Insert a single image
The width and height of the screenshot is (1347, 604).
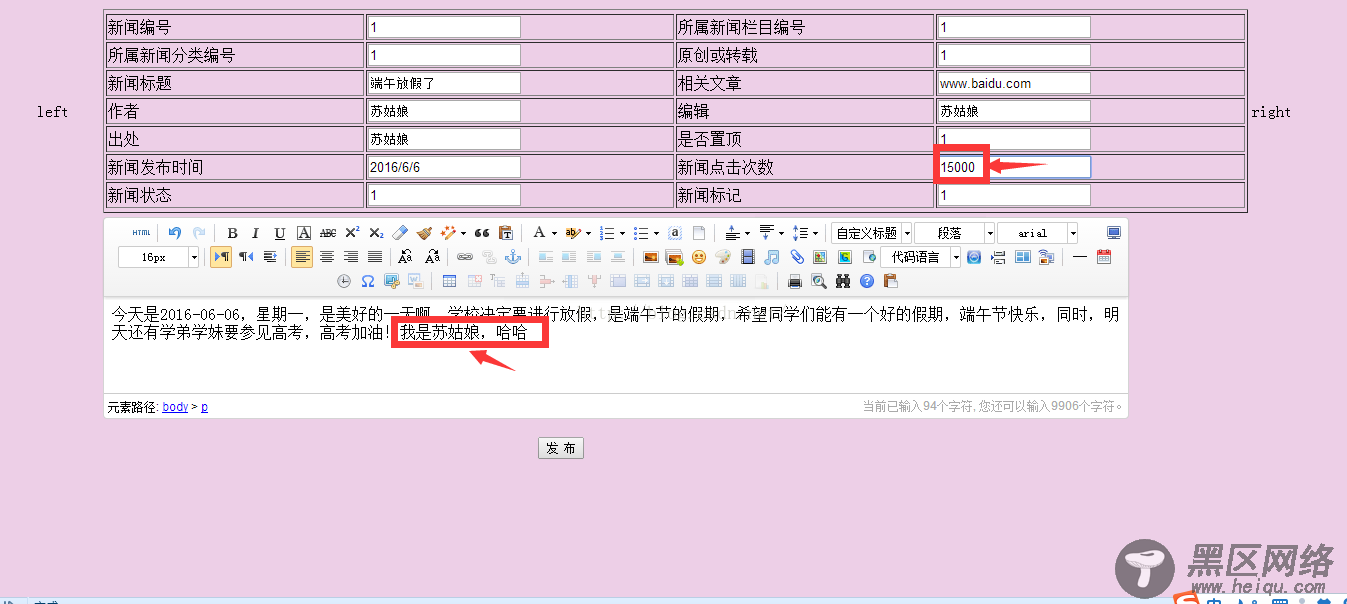coord(651,257)
